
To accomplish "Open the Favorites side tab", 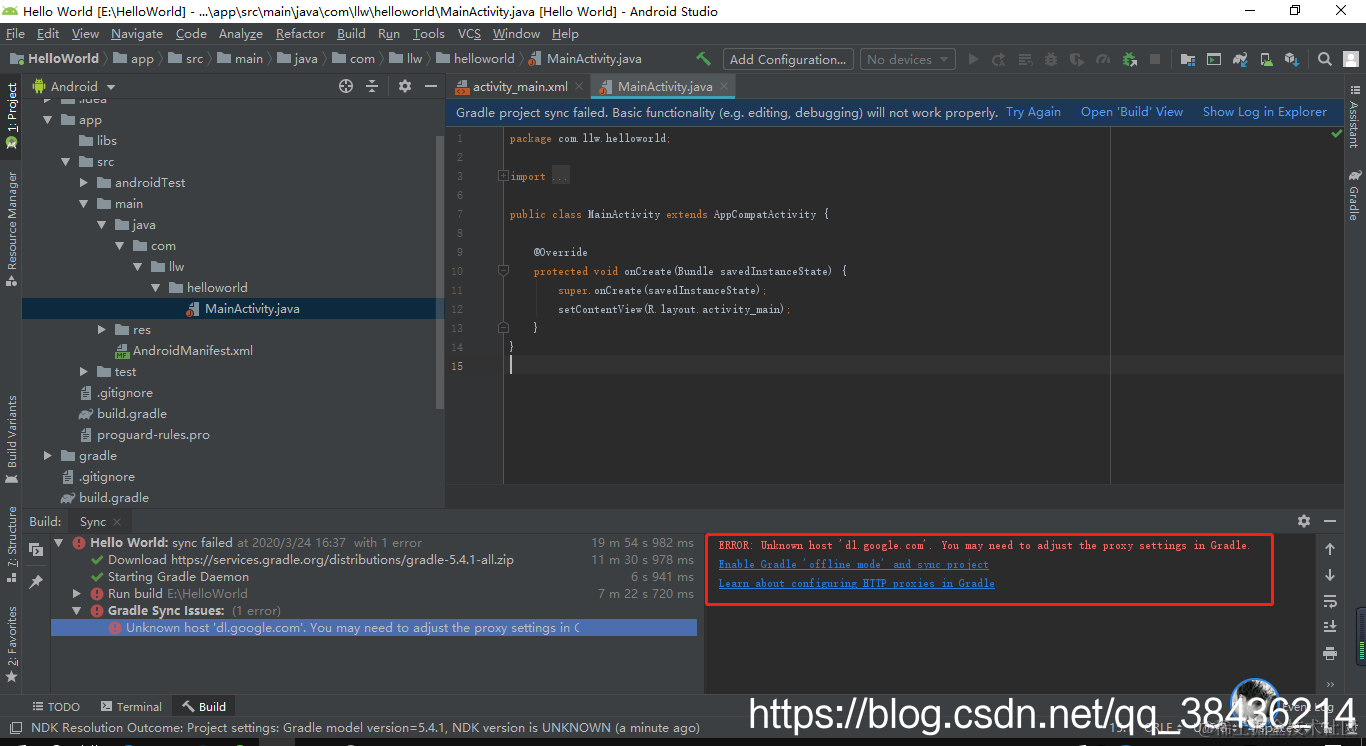I will tap(11, 644).
